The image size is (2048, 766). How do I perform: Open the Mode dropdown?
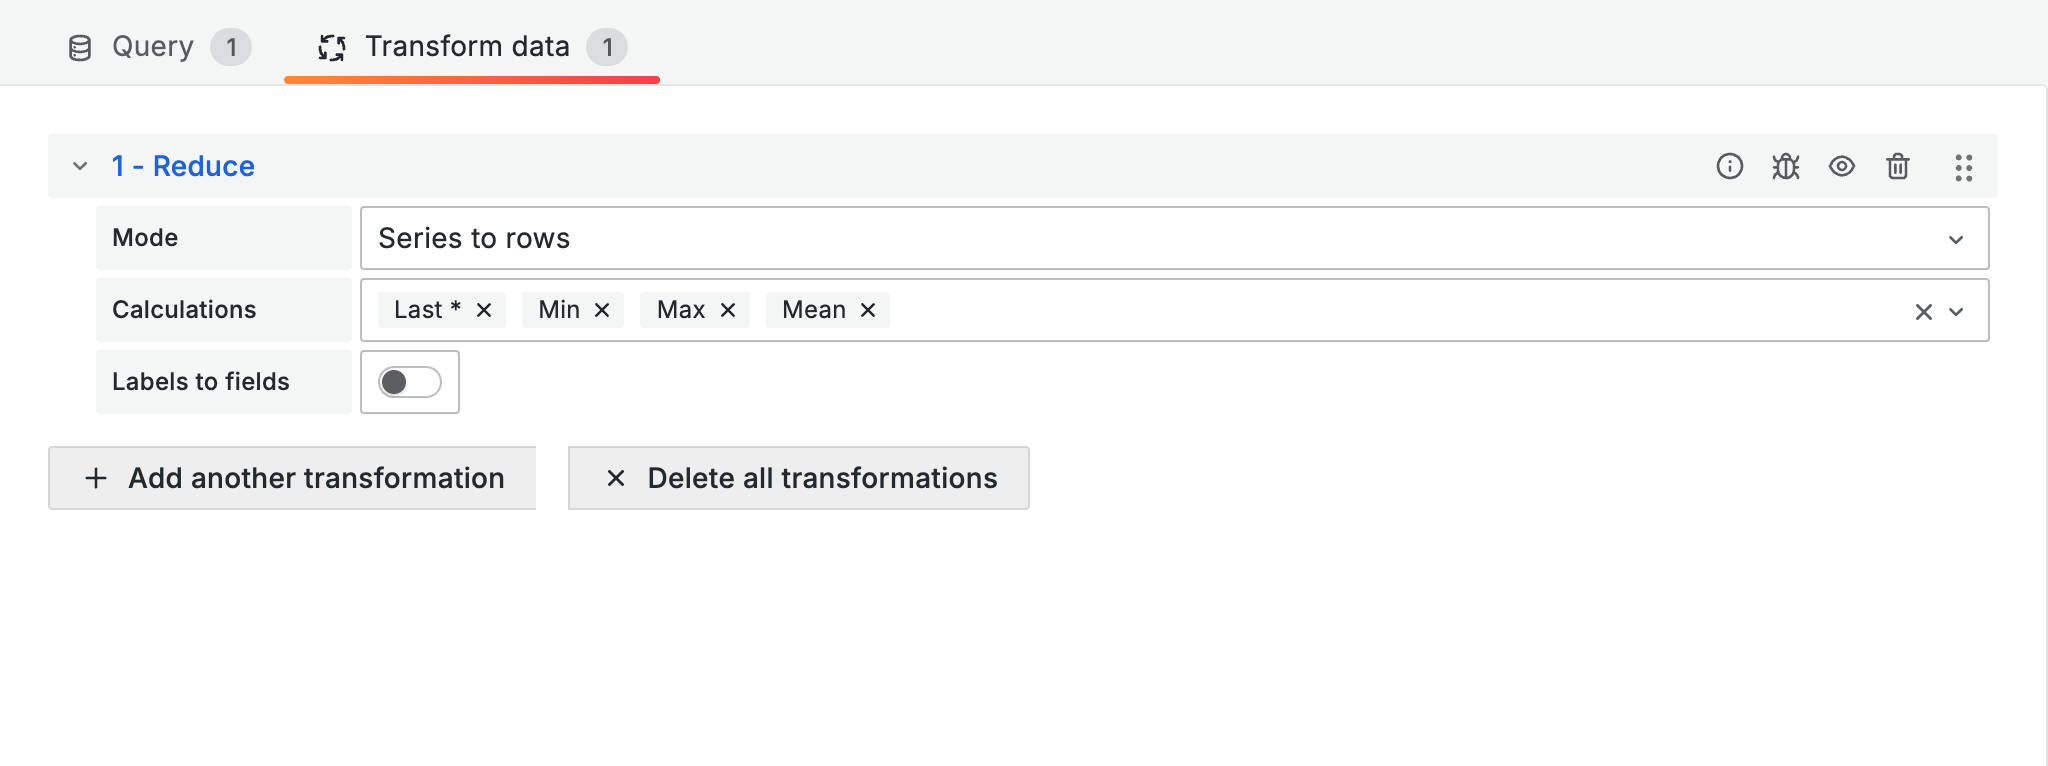pos(1173,238)
